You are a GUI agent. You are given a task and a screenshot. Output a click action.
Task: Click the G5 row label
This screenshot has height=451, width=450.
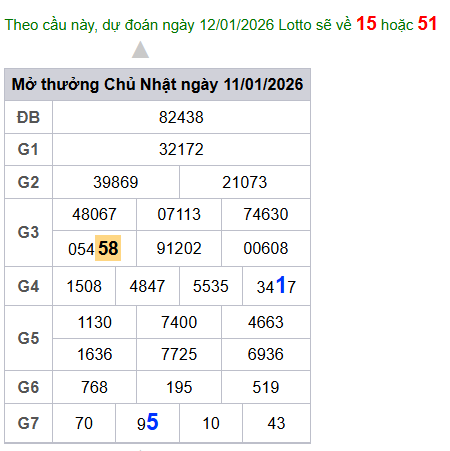pos(28,338)
